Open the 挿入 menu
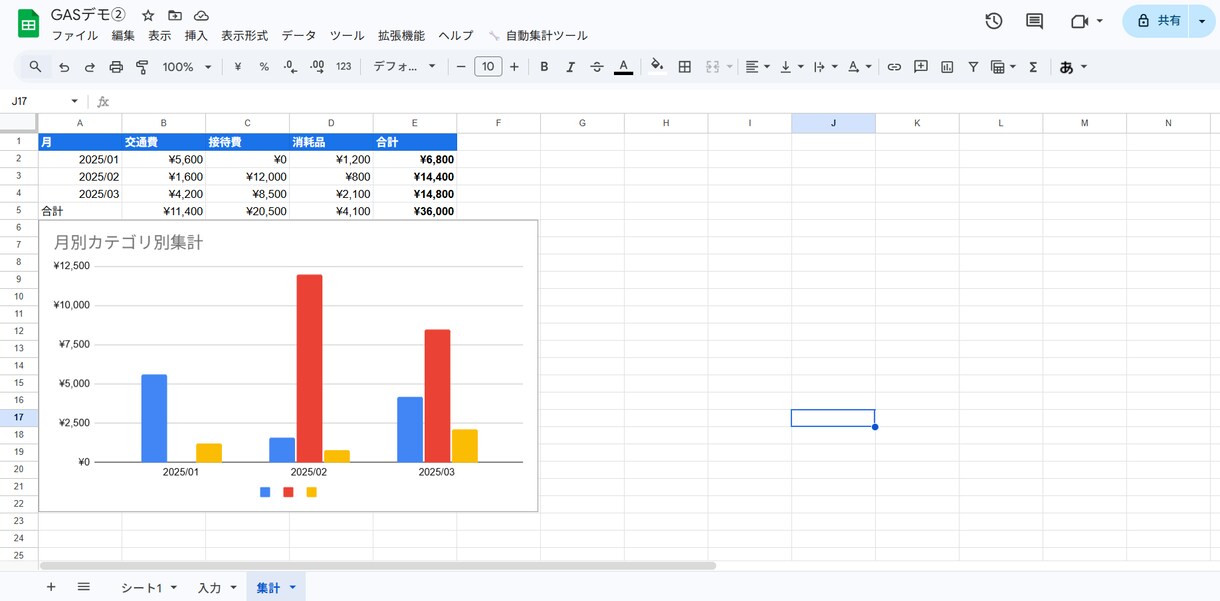 pos(196,36)
